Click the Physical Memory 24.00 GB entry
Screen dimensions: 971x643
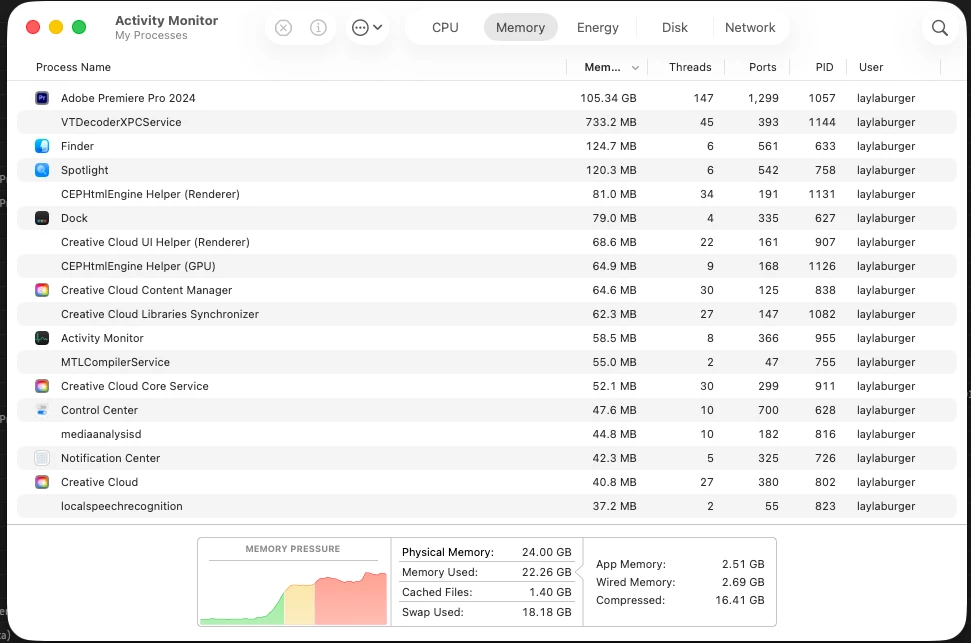[x=486, y=552]
